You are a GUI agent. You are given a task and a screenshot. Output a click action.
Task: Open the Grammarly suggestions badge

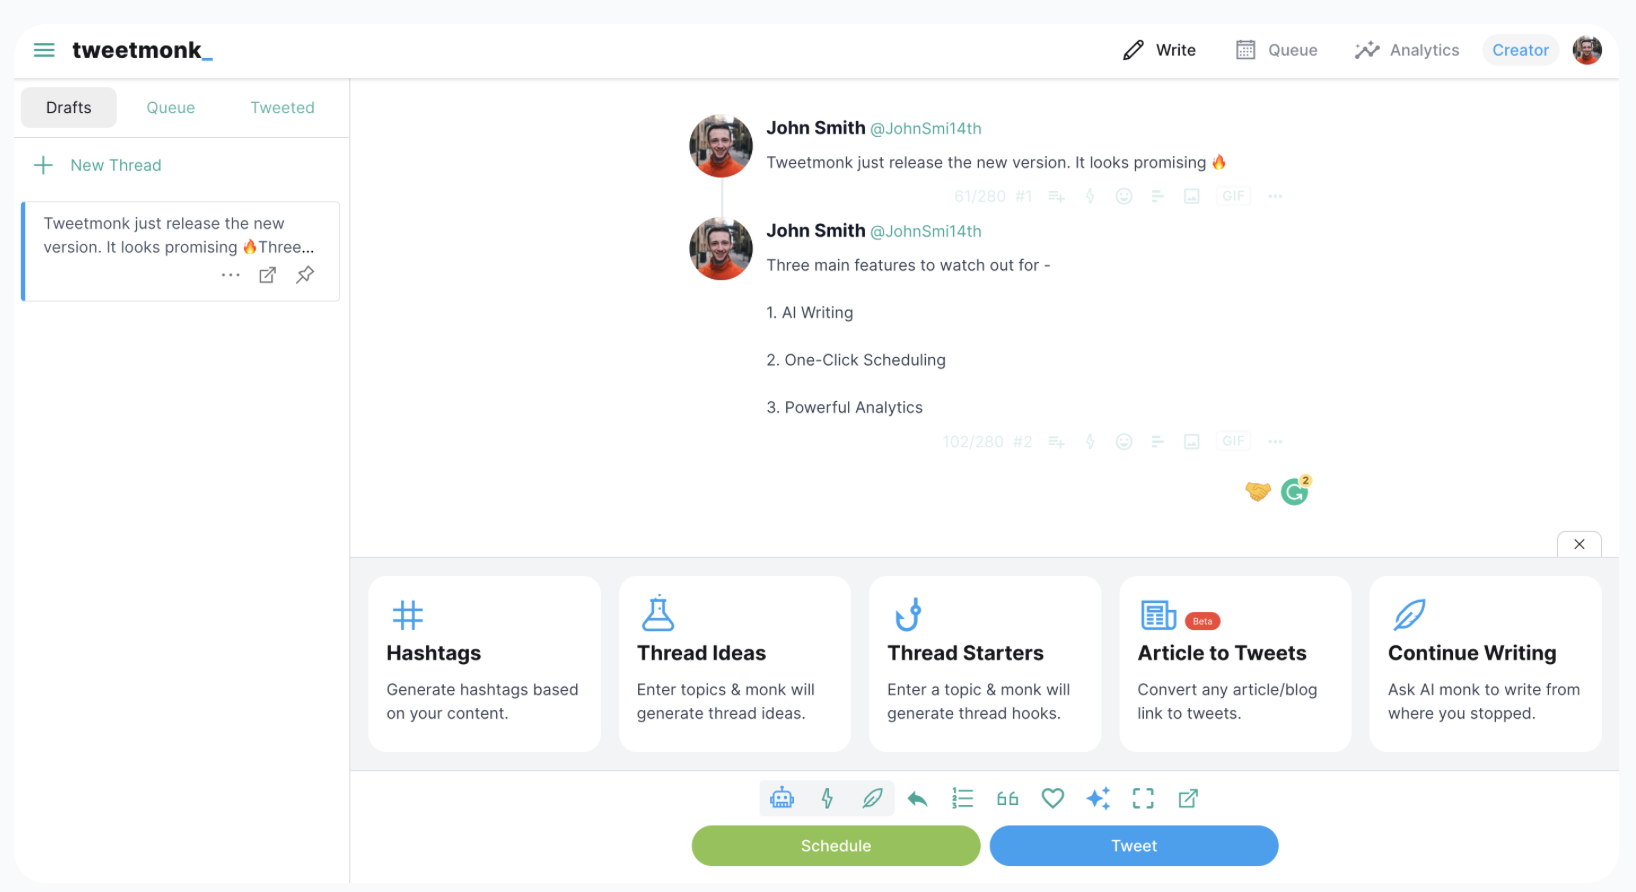(x=1295, y=490)
